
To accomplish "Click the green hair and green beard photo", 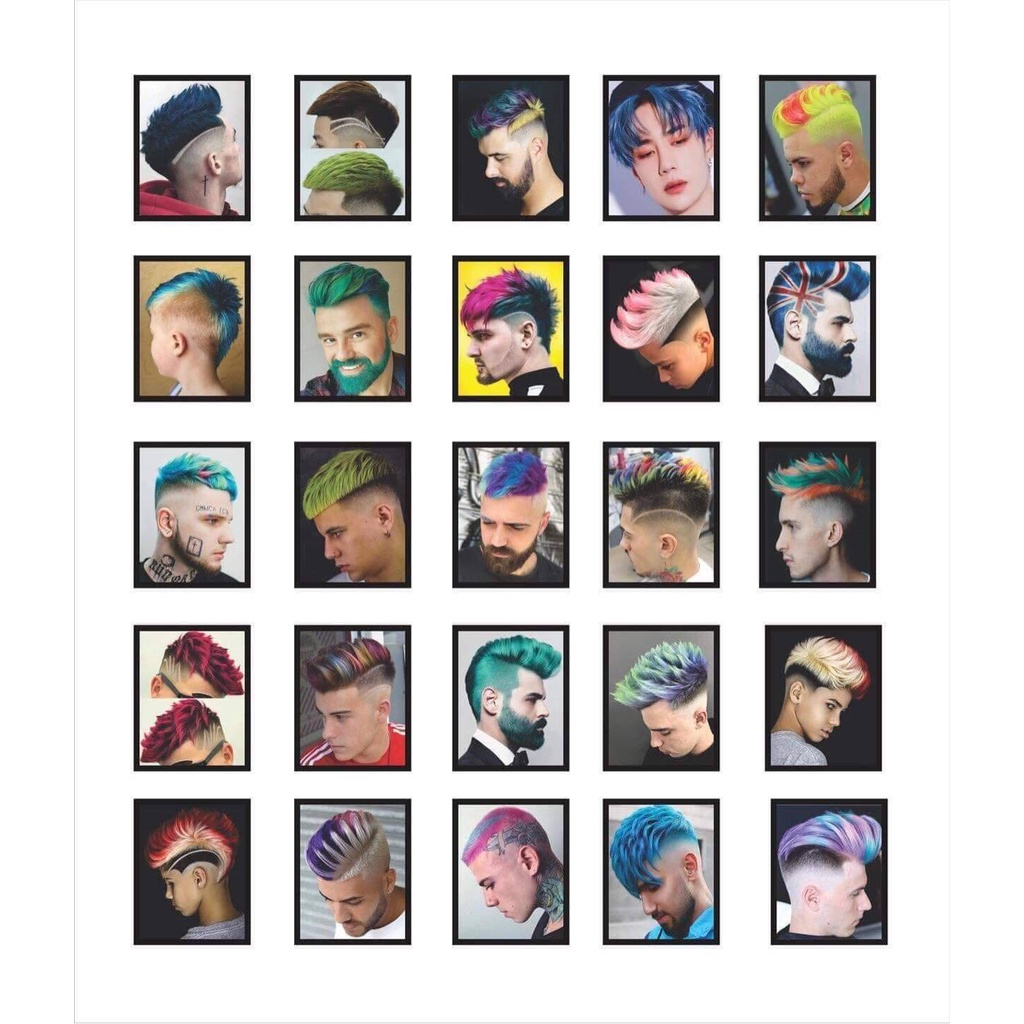I will point(353,328).
